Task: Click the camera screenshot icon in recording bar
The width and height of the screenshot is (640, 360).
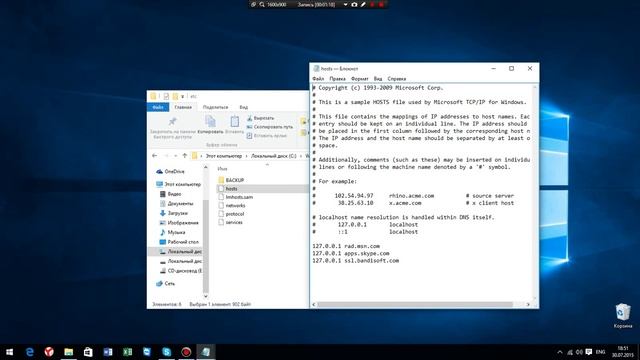Action: [354, 4]
